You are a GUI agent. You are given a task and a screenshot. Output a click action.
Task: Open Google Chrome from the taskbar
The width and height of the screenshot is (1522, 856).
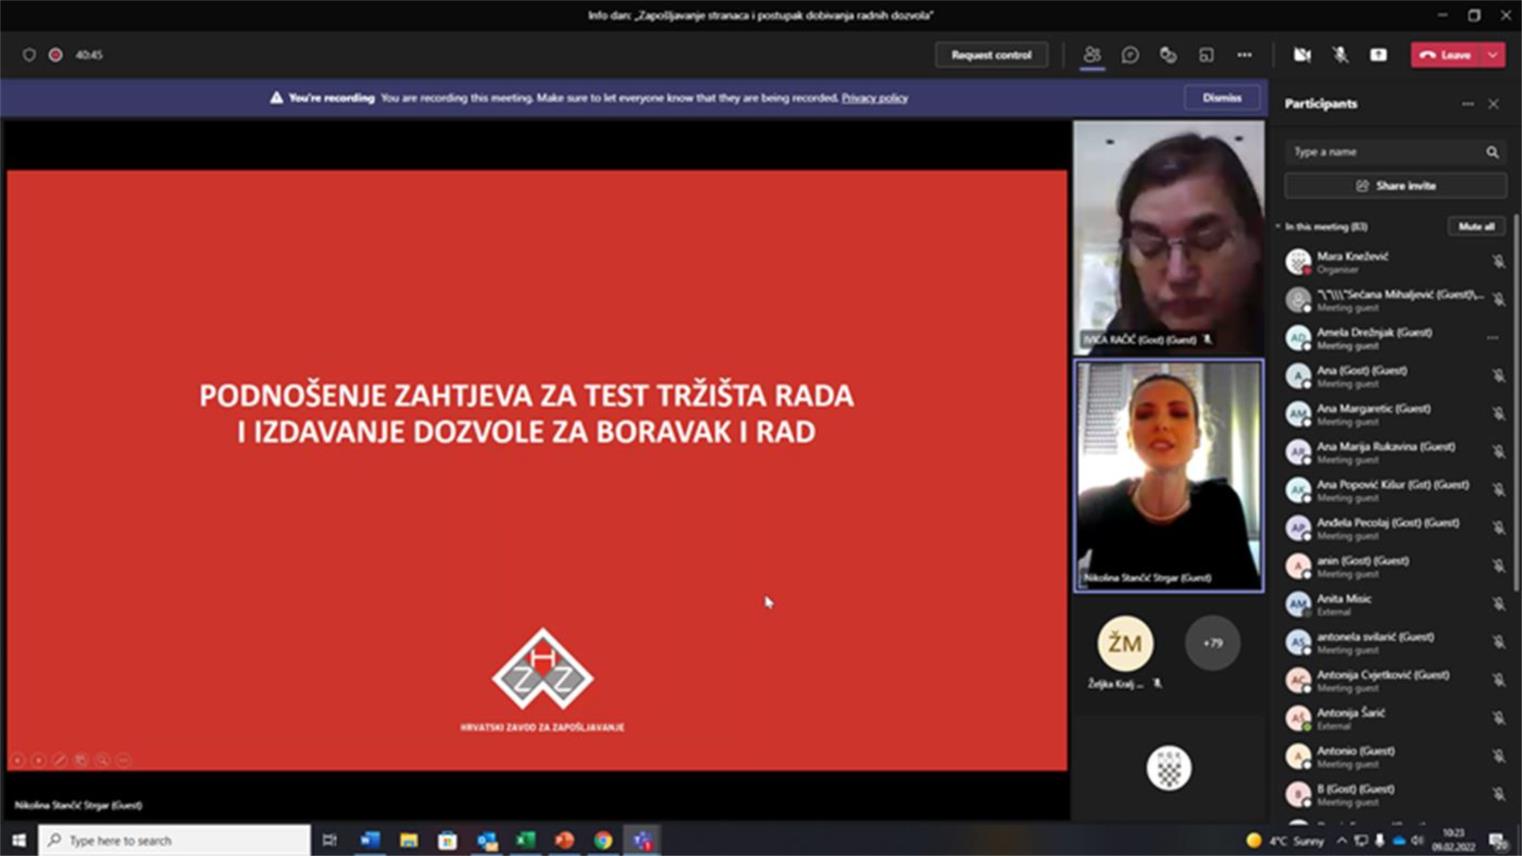603,840
